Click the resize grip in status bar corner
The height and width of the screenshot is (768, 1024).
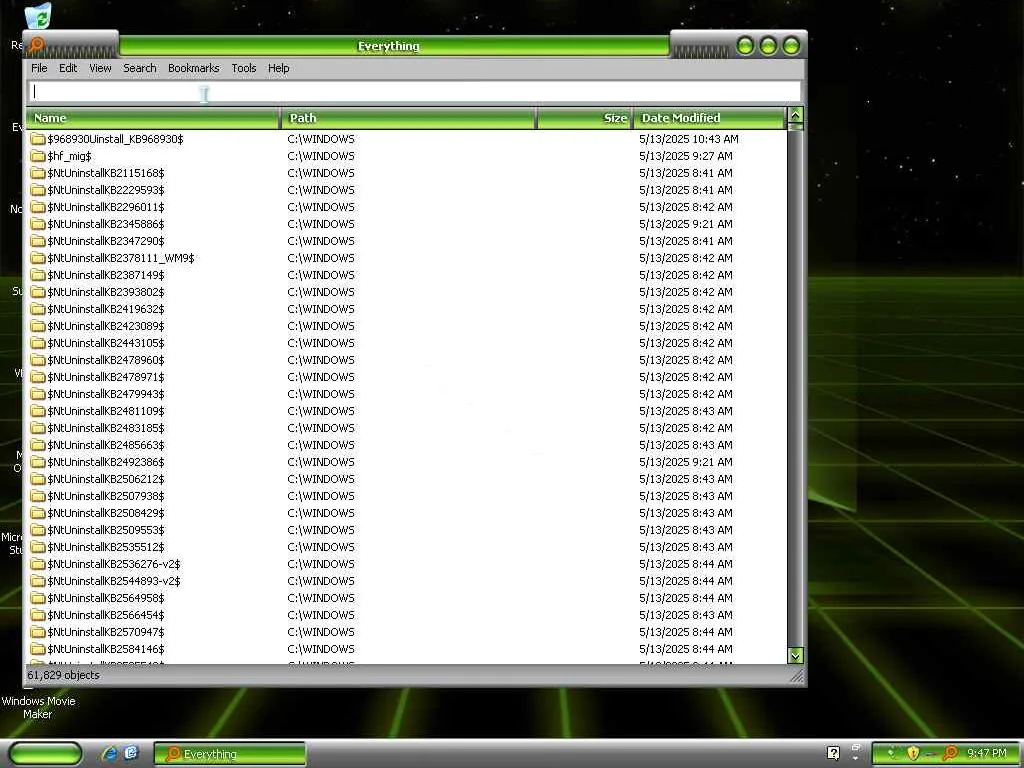click(796, 677)
